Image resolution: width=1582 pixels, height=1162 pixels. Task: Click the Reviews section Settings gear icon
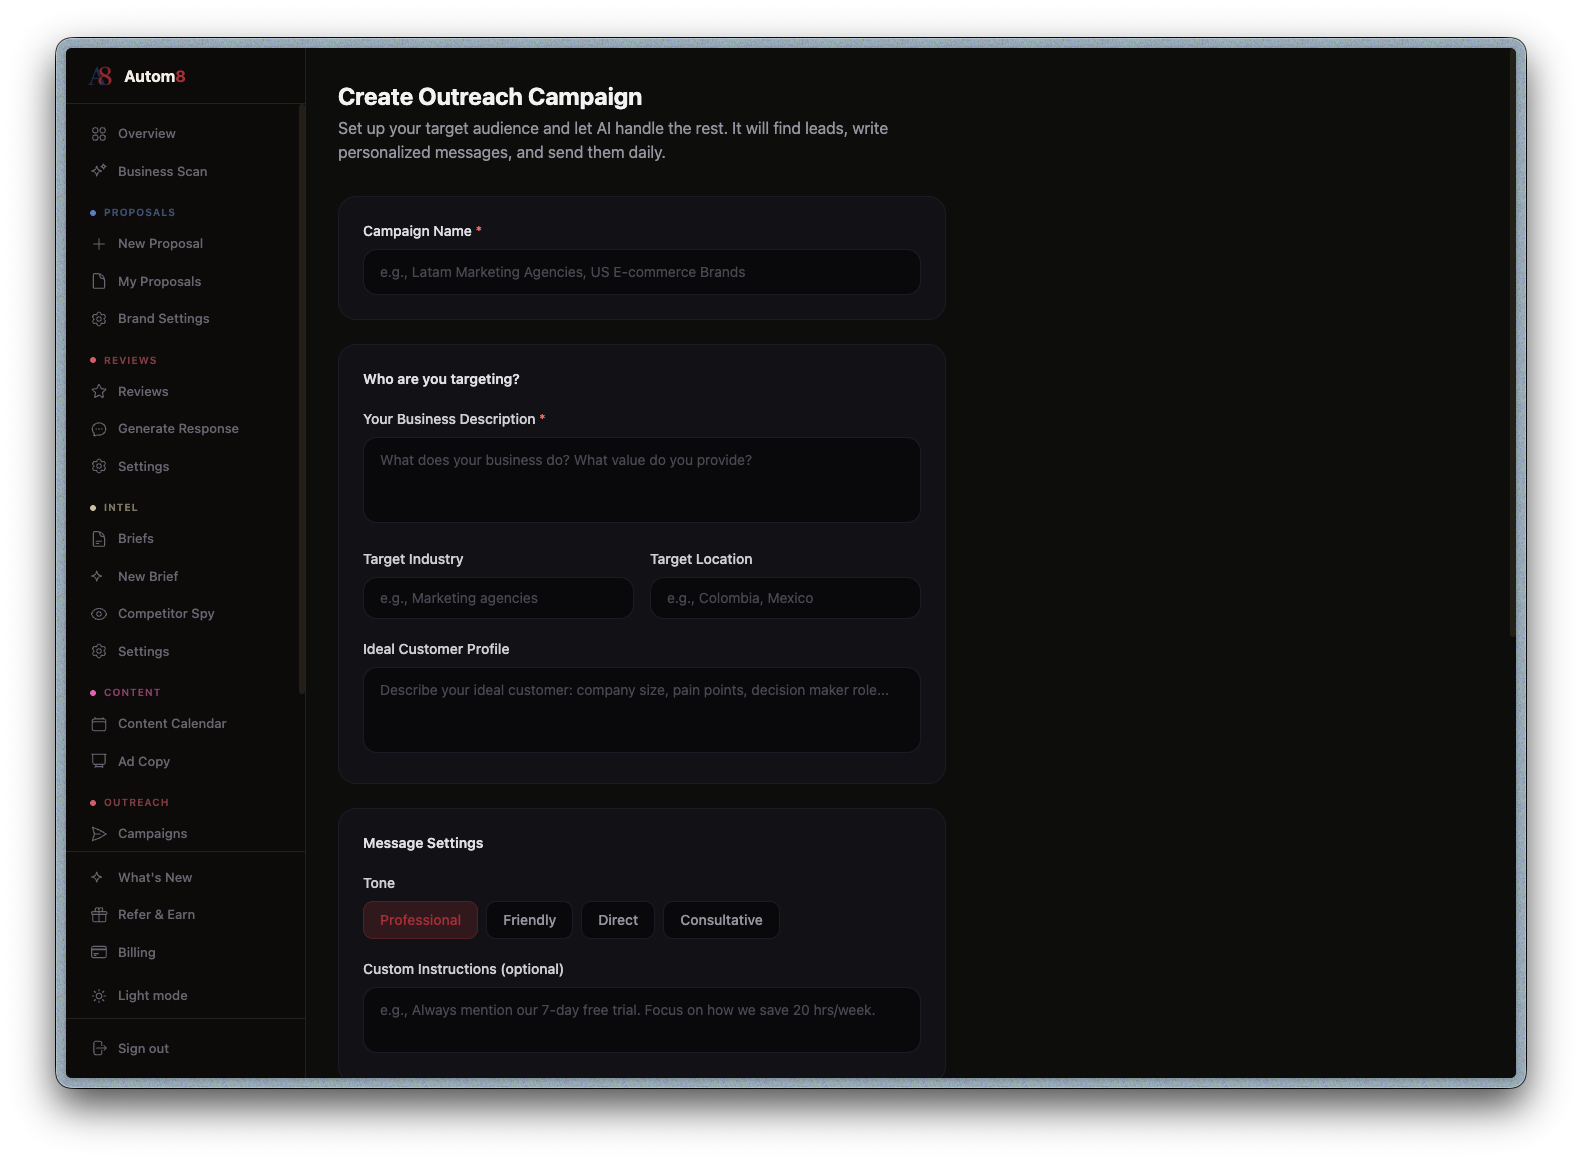[99, 466]
